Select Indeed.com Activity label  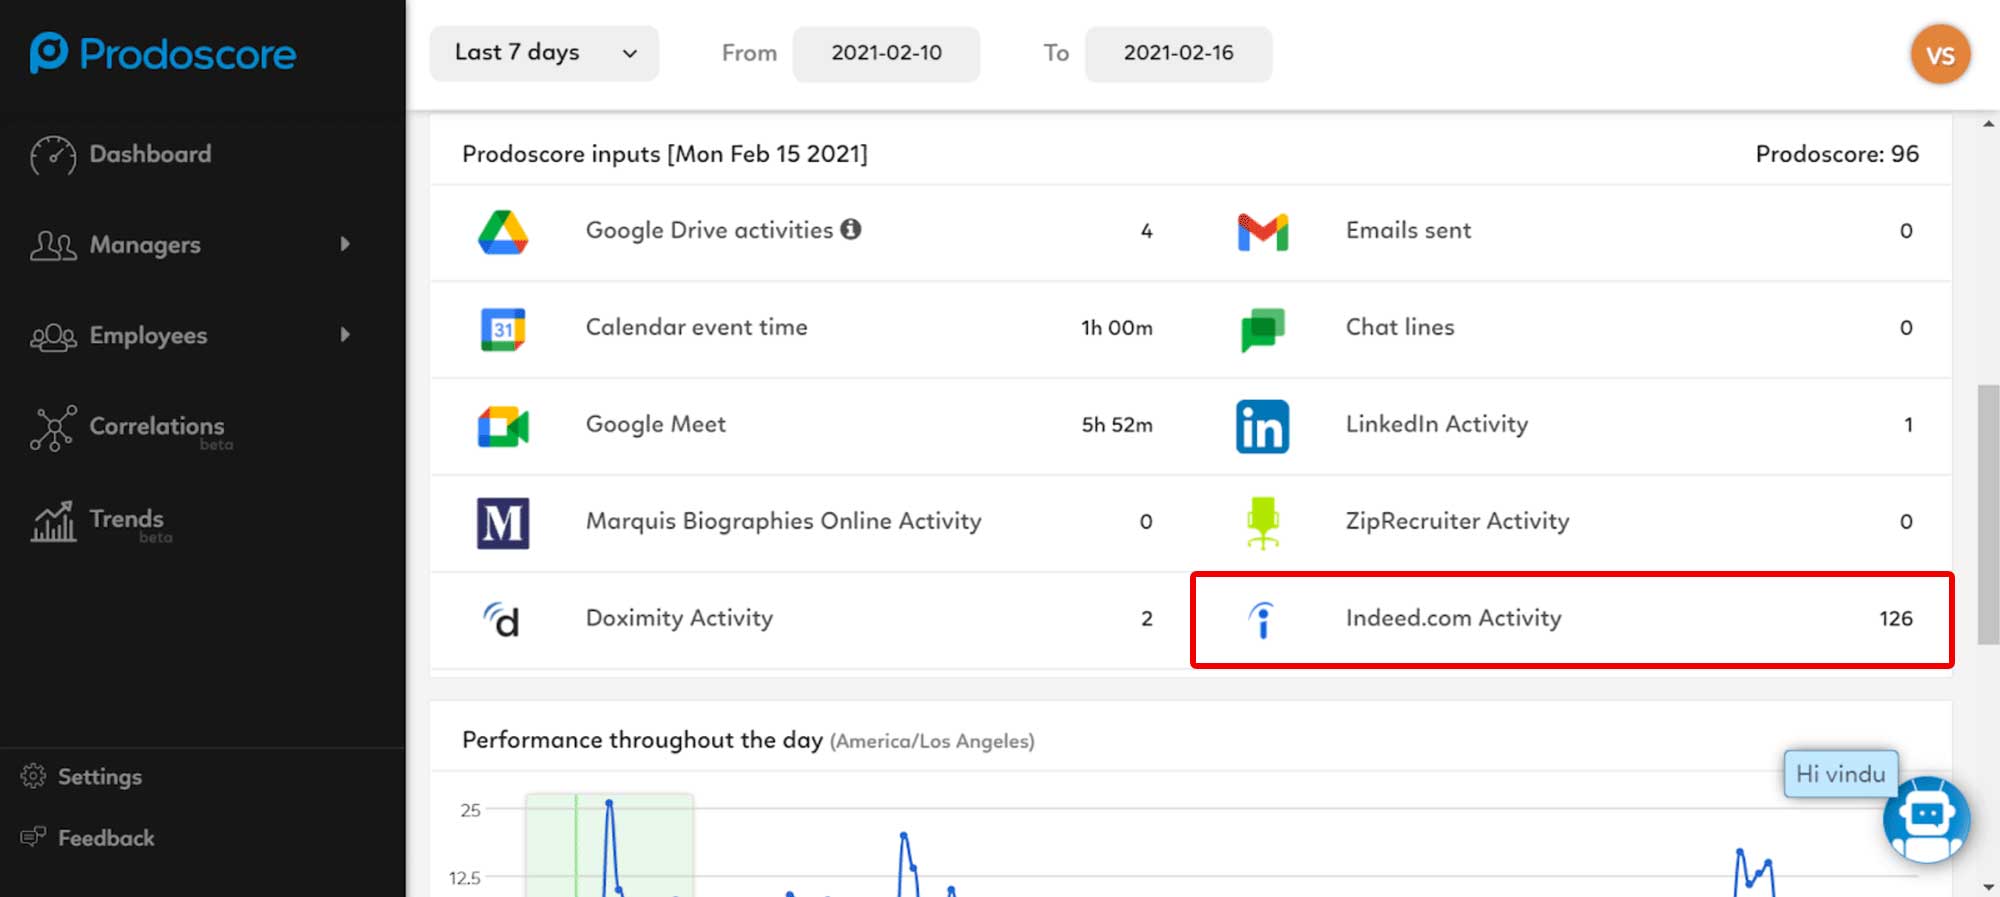tap(1453, 618)
